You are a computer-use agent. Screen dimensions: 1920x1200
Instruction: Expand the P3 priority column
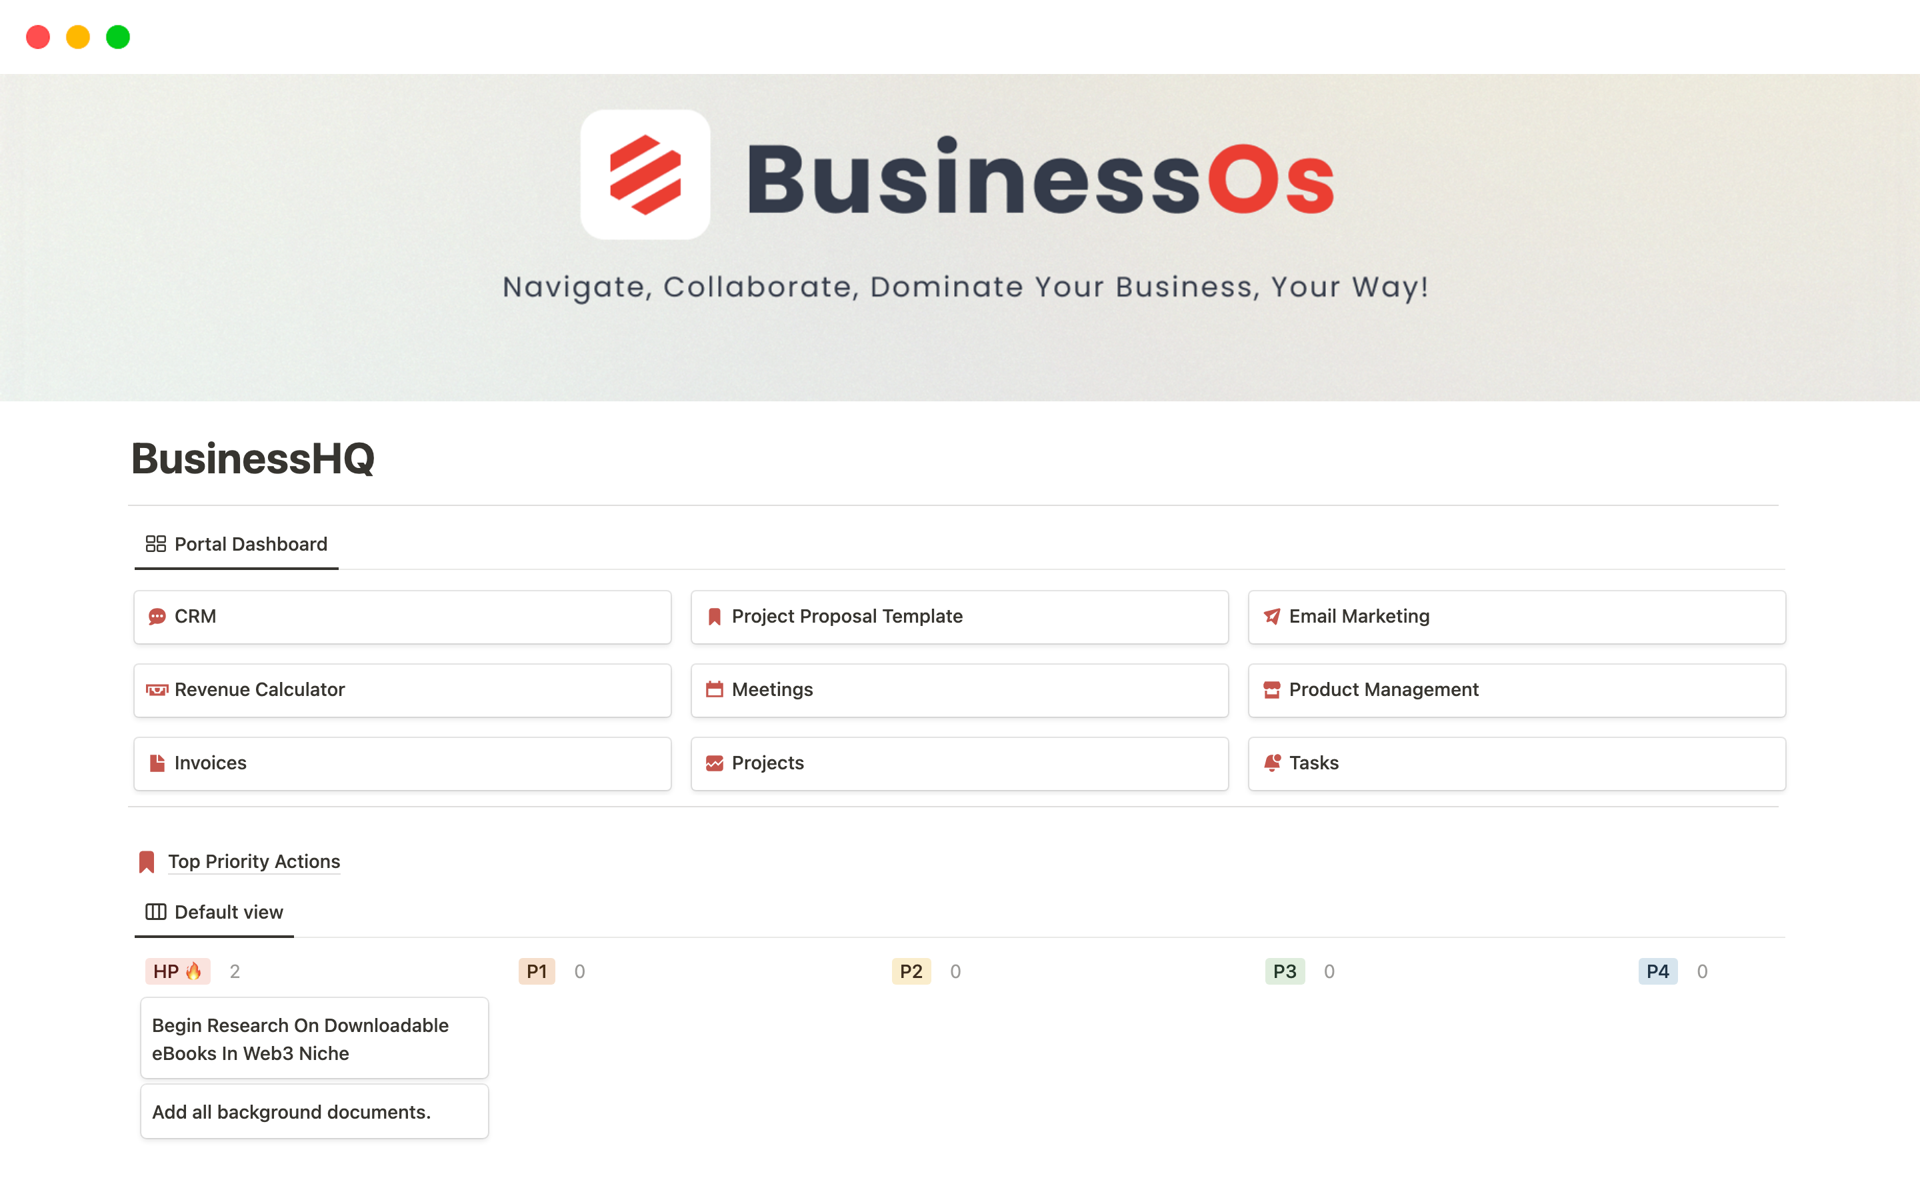pos(1286,971)
